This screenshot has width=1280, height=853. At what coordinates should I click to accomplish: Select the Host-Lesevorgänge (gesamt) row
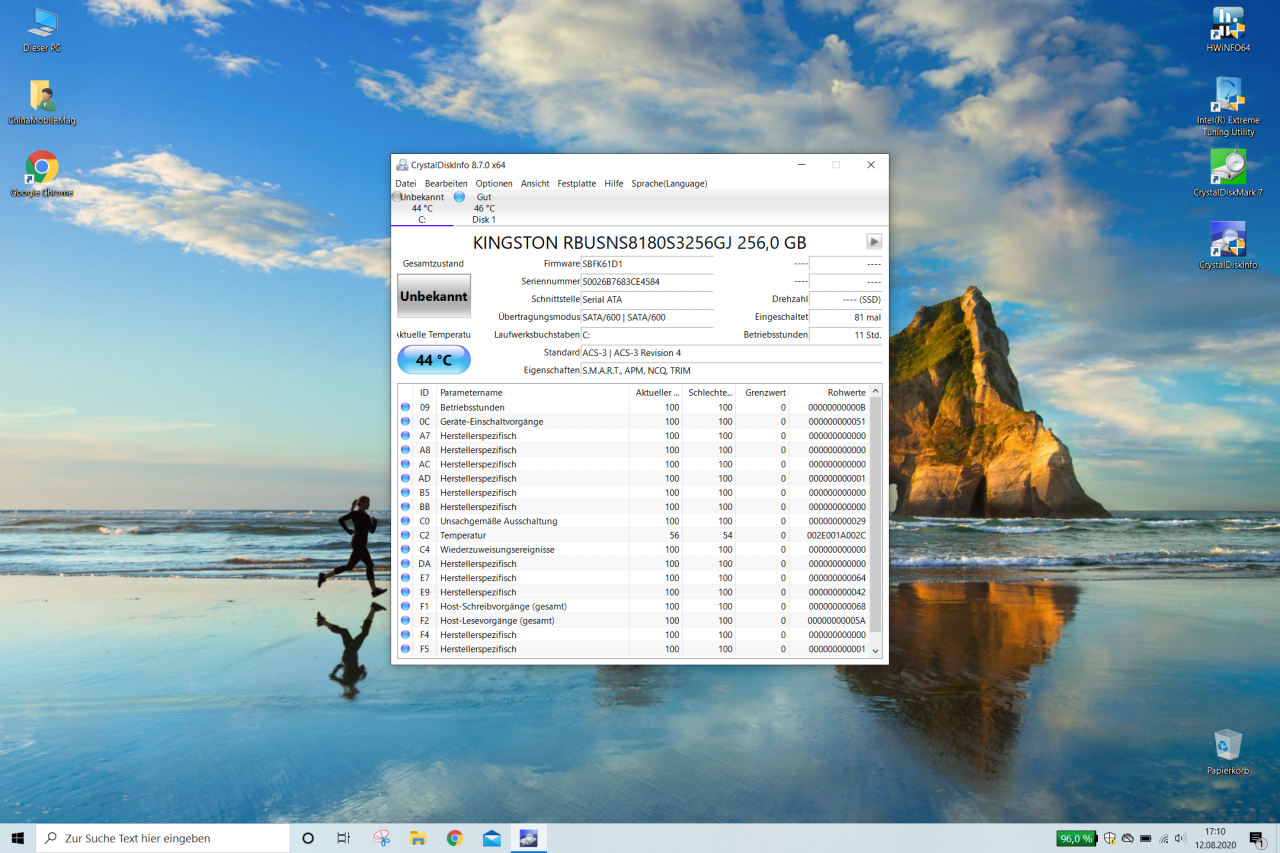633,620
